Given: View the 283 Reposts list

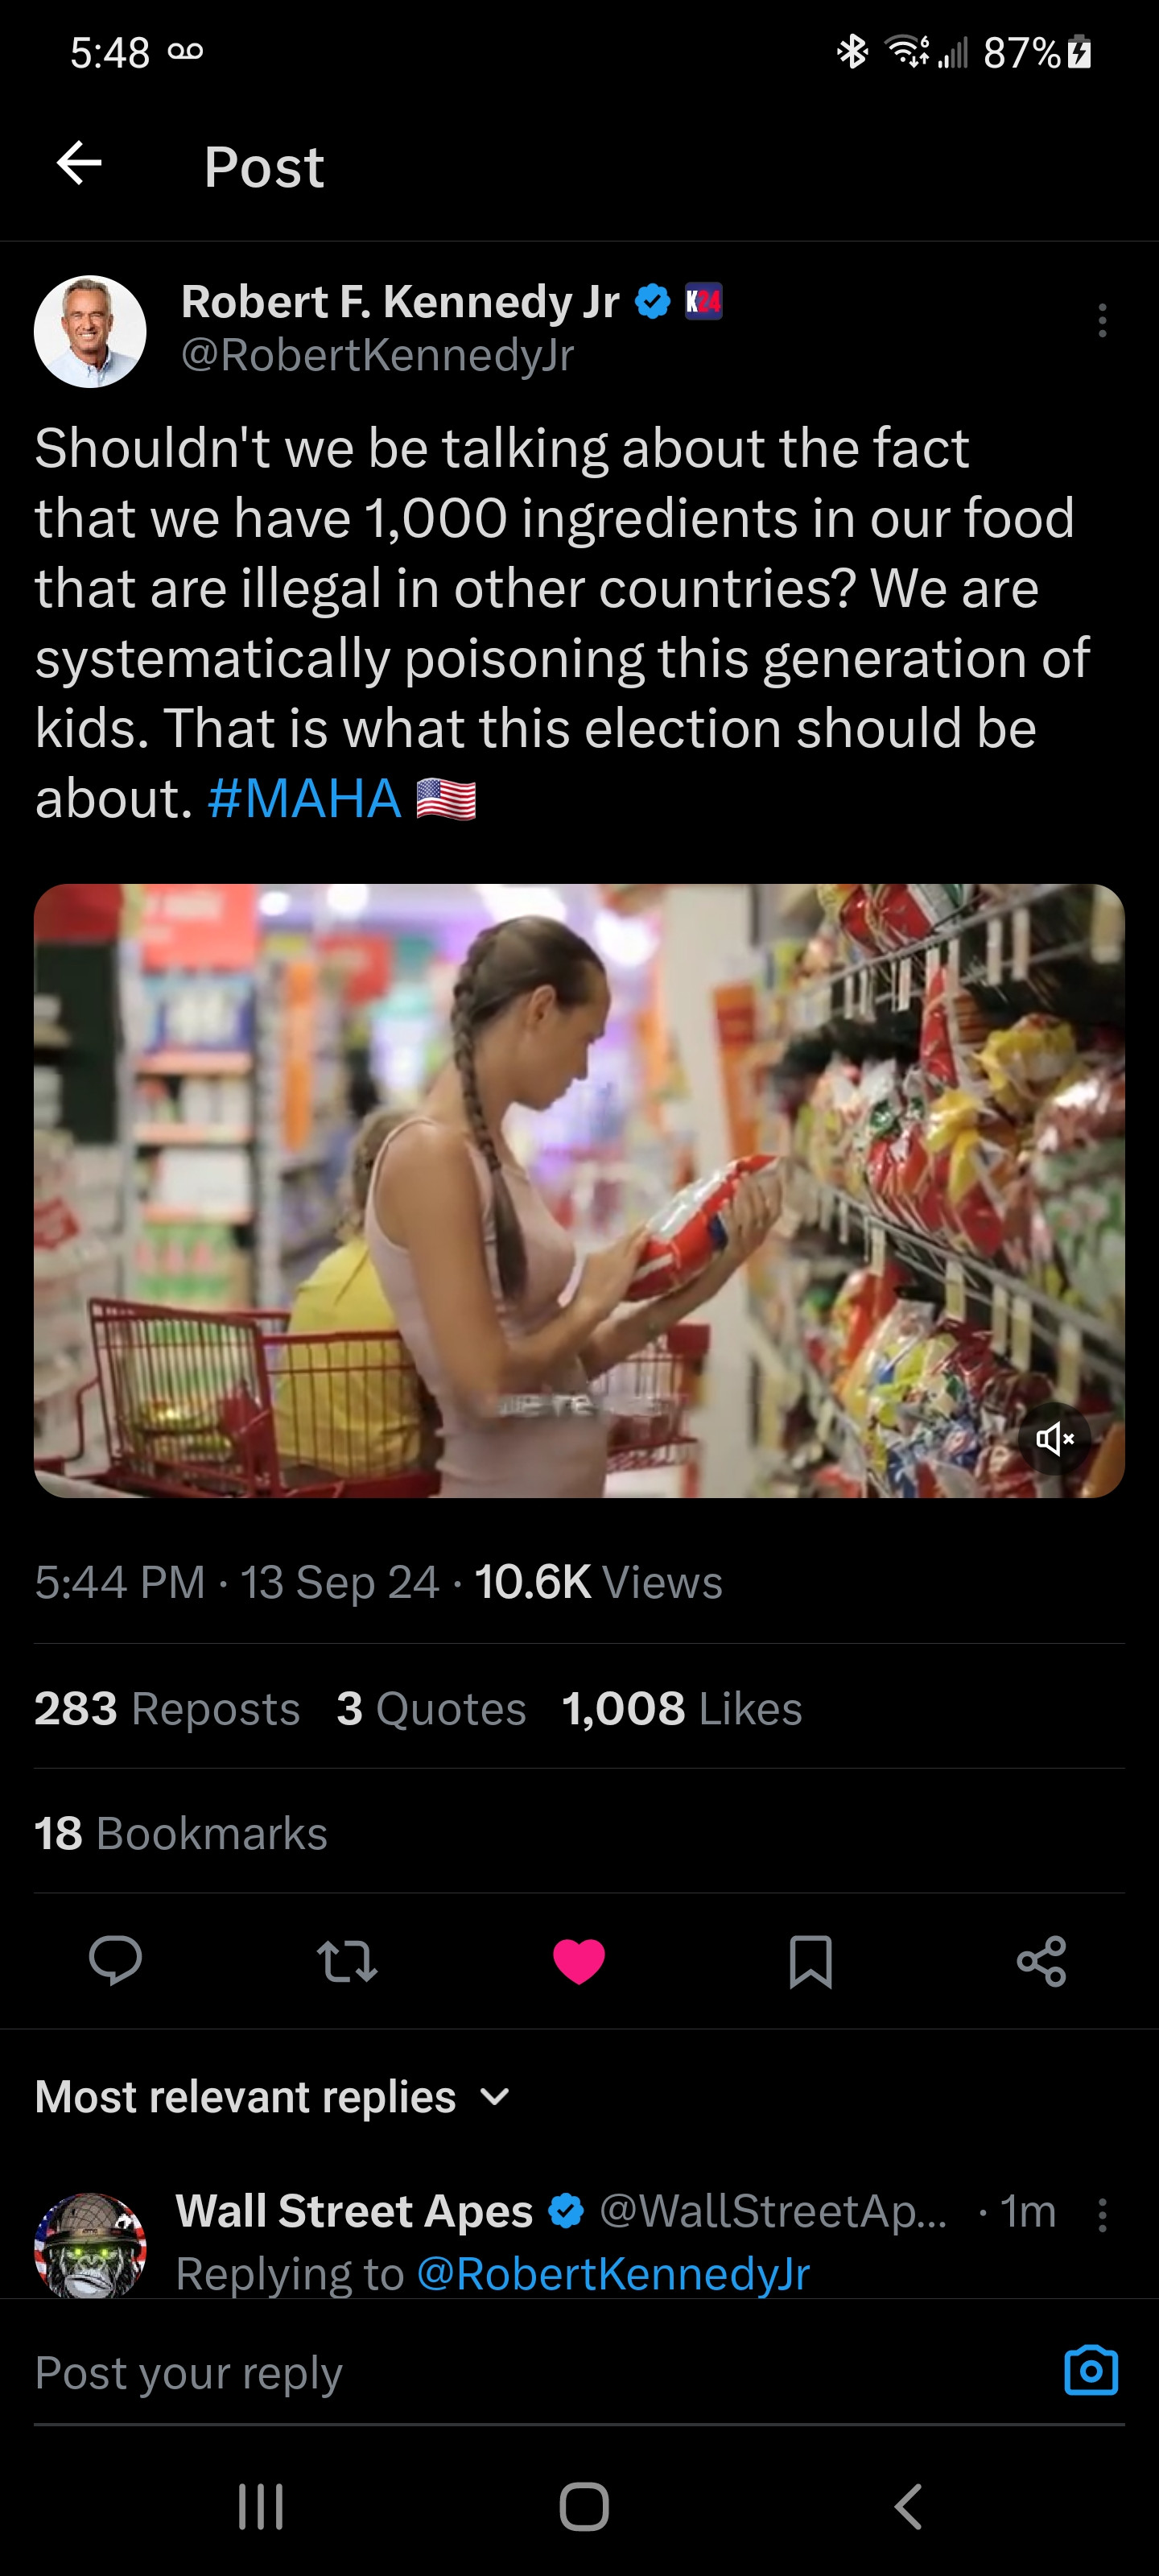Looking at the screenshot, I should click(167, 1708).
